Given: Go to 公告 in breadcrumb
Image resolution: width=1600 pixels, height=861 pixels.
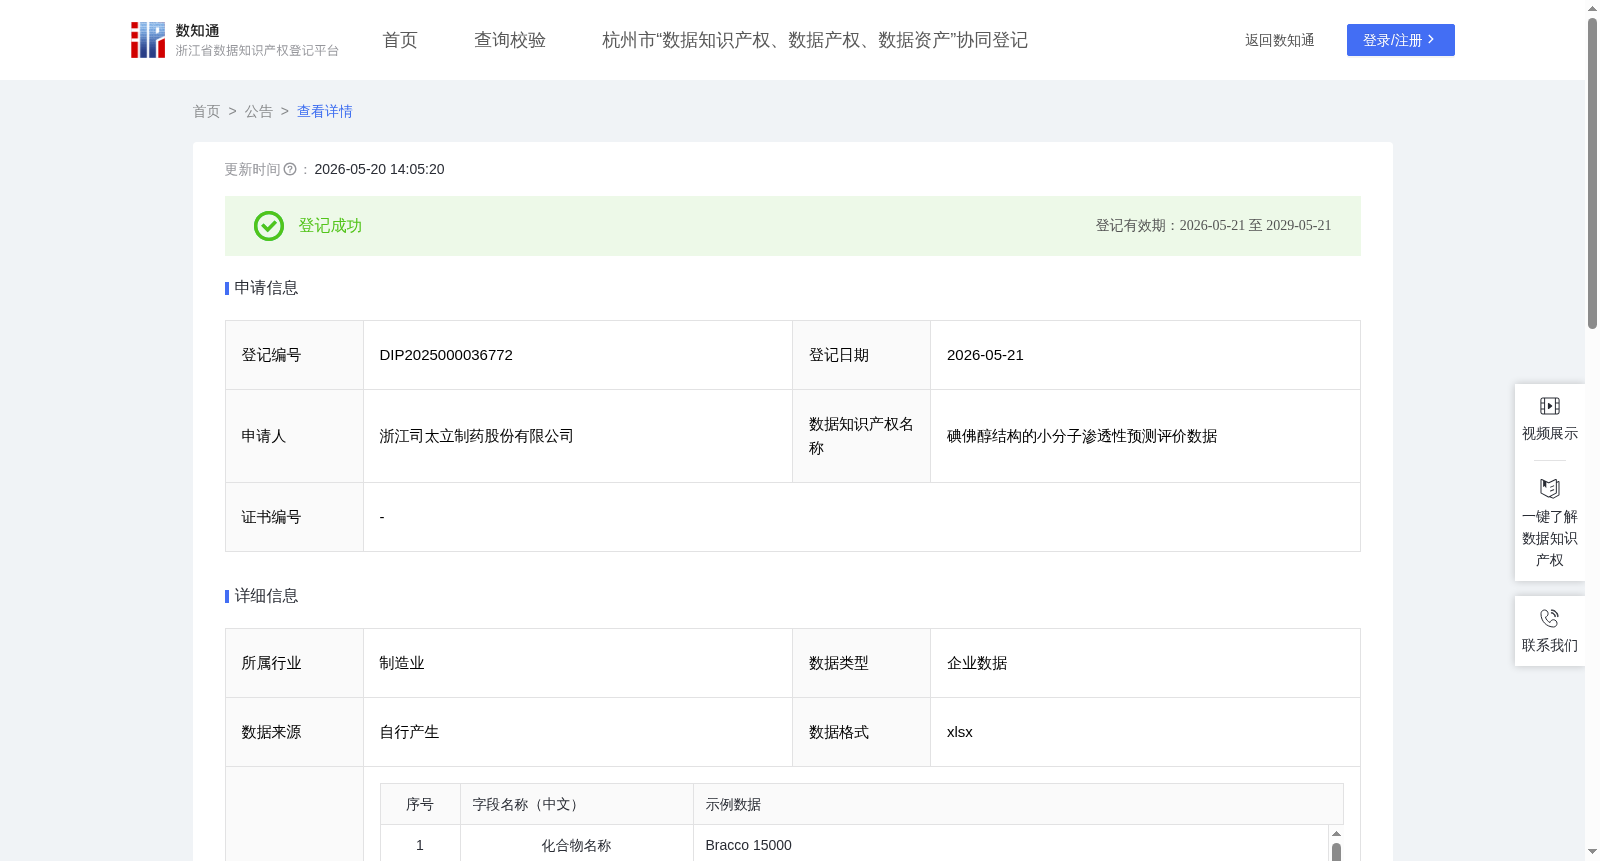Looking at the screenshot, I should [x=259, y=111].
